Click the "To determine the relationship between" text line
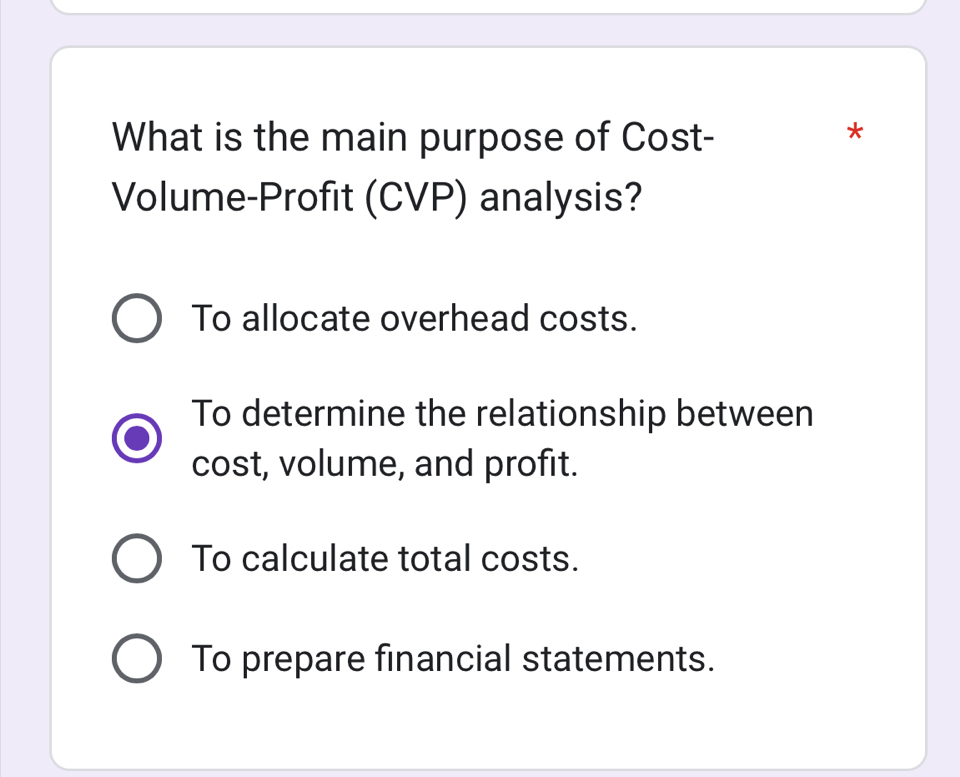 (x=502, y=412)
